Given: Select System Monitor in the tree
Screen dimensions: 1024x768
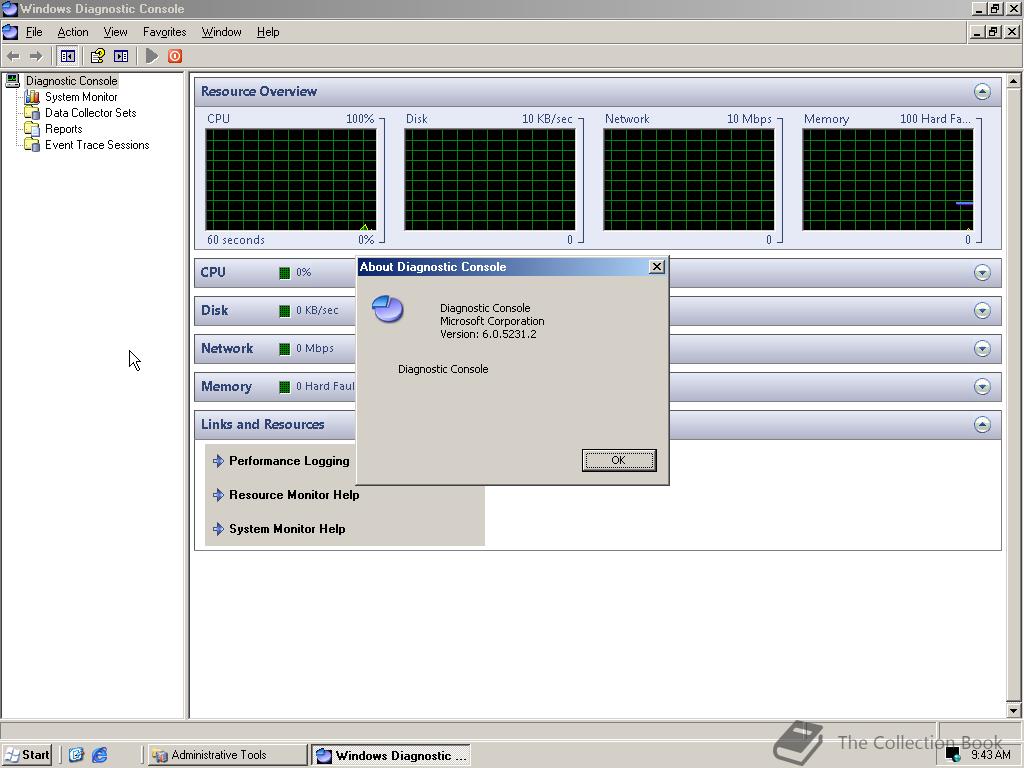Looking at the screenshot, I should [x=81, y=97].
